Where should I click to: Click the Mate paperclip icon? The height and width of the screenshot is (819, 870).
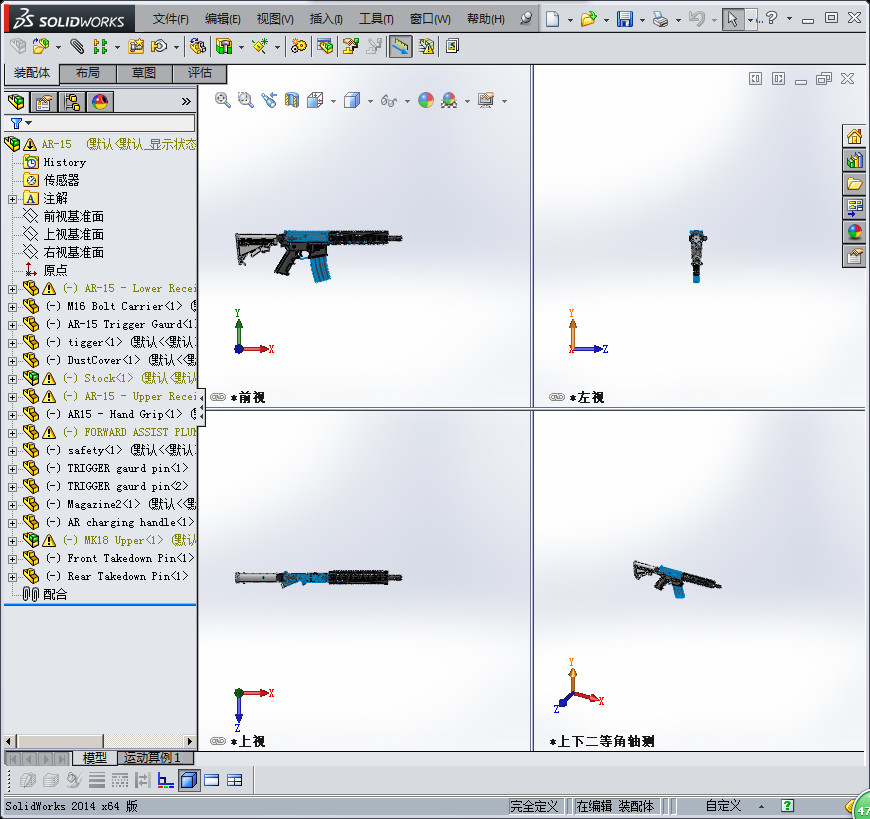77,46
